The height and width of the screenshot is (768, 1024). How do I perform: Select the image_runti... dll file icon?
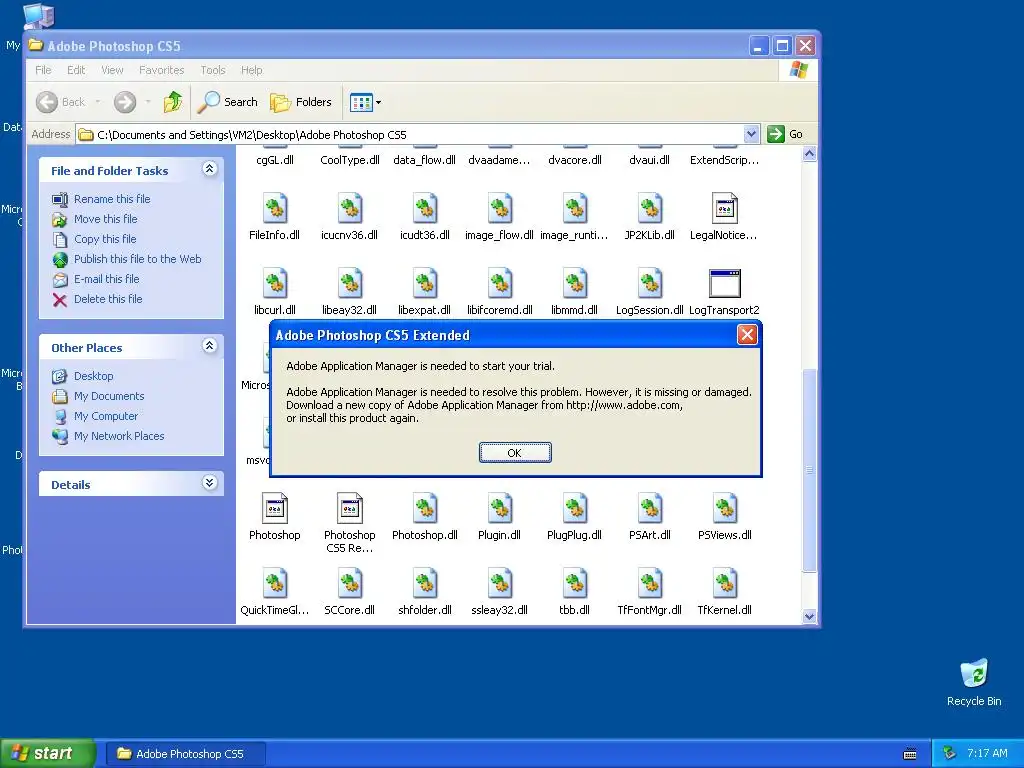(575, 208)
